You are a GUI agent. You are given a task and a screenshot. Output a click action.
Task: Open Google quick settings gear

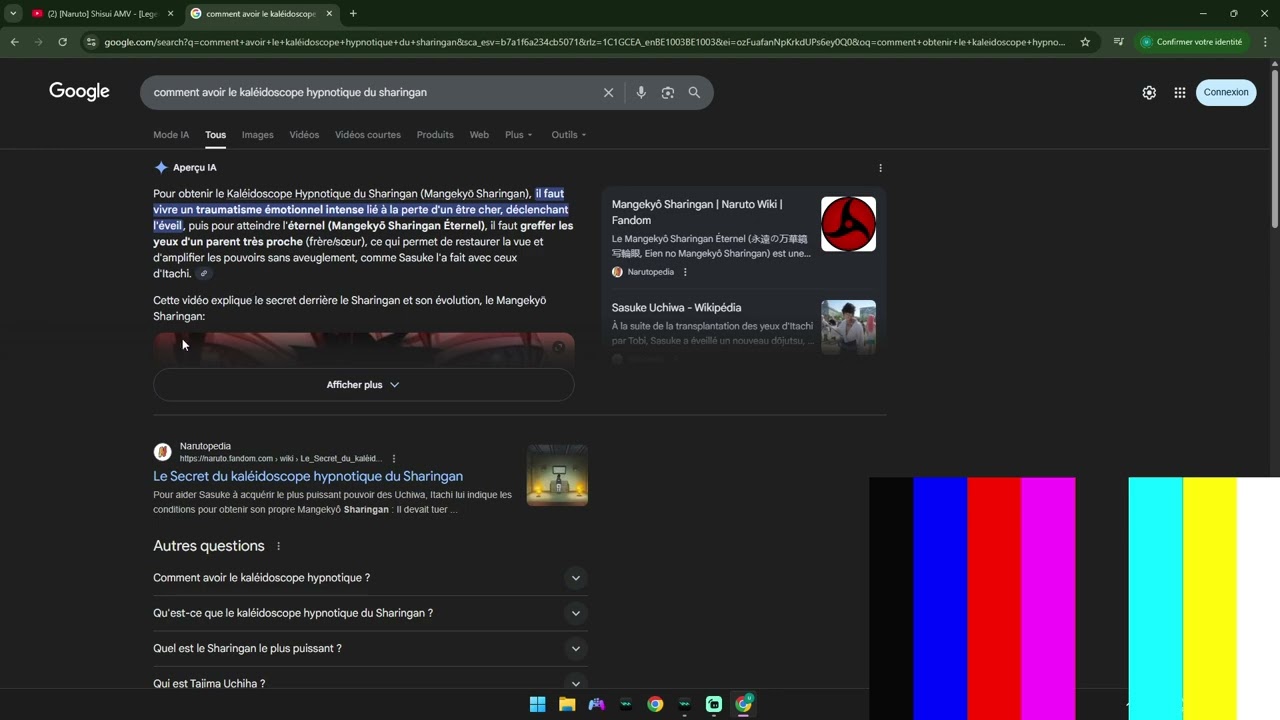pyautogui.click(x=1149, y=92)
